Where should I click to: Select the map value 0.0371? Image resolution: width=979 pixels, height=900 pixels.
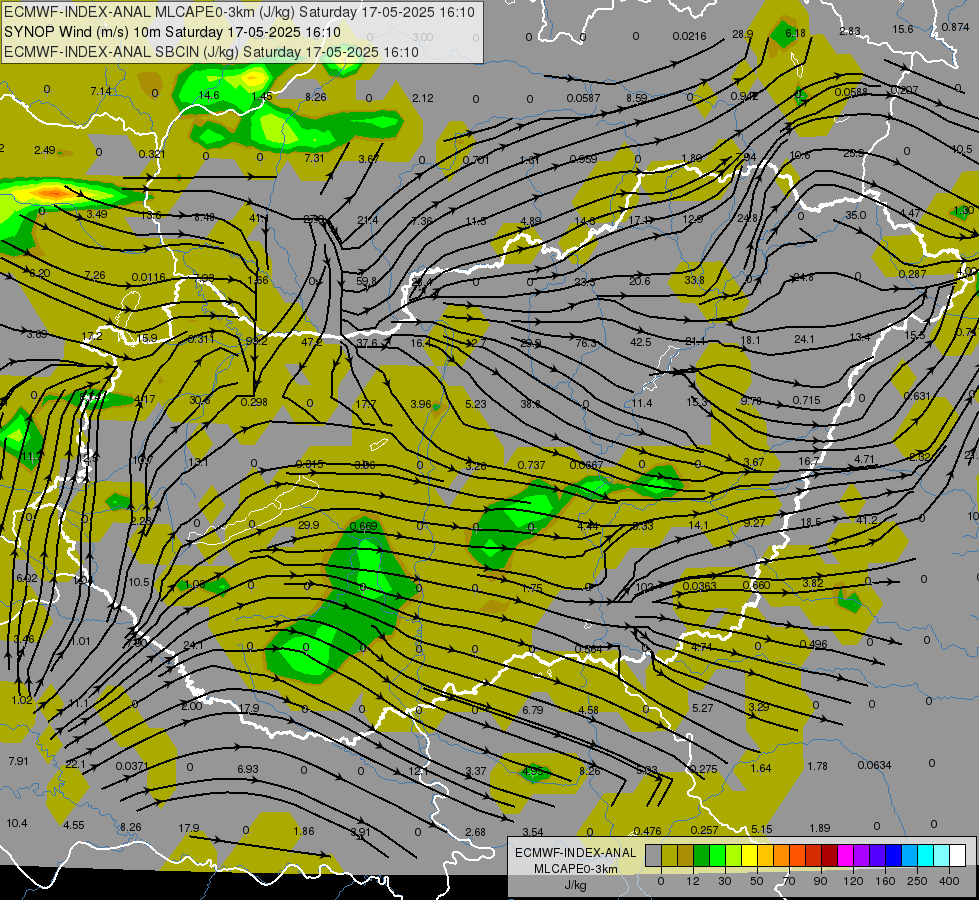(132, 766)
